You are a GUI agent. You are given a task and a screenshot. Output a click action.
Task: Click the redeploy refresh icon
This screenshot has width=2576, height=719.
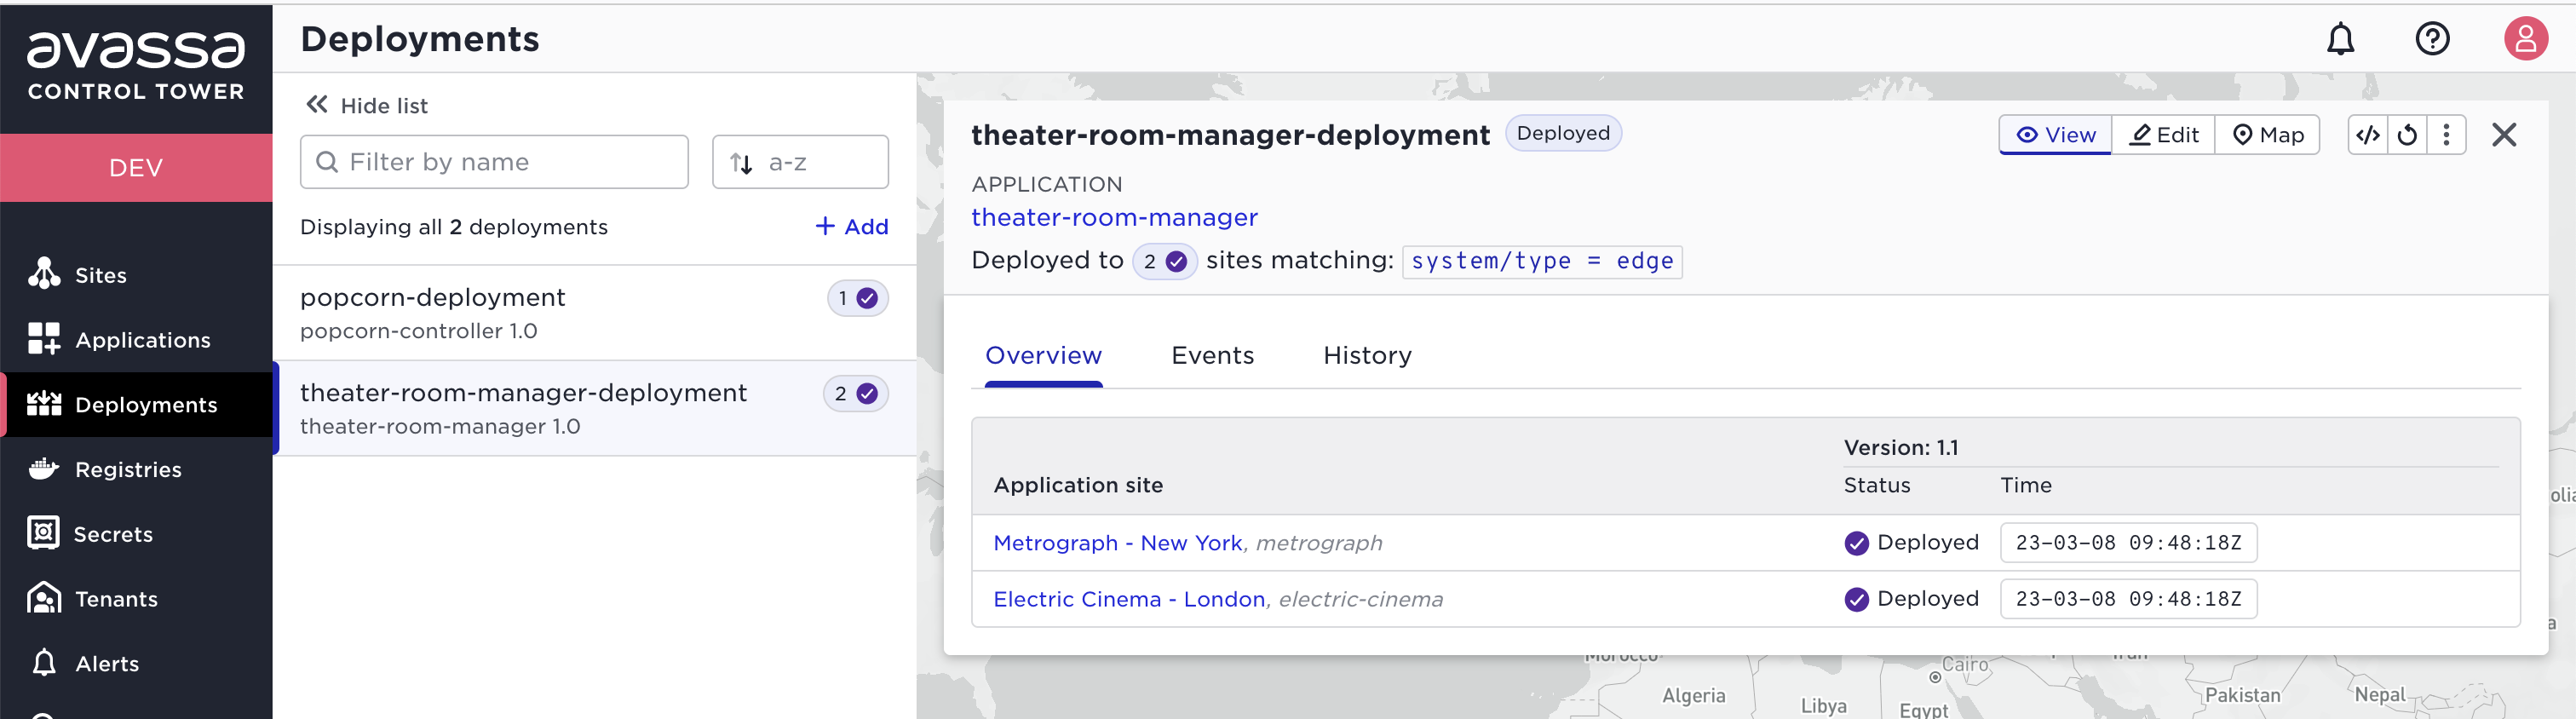2407,135
